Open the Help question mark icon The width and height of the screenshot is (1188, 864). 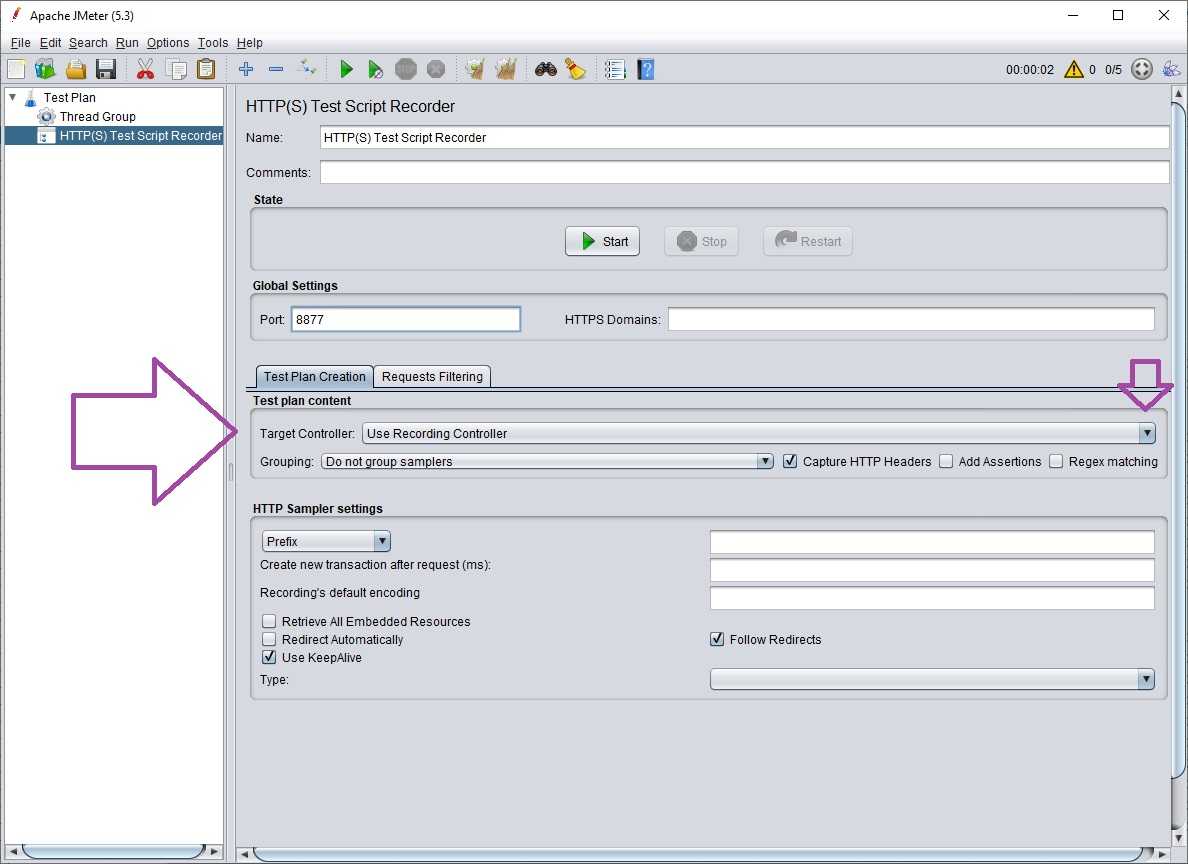point(645,69)
